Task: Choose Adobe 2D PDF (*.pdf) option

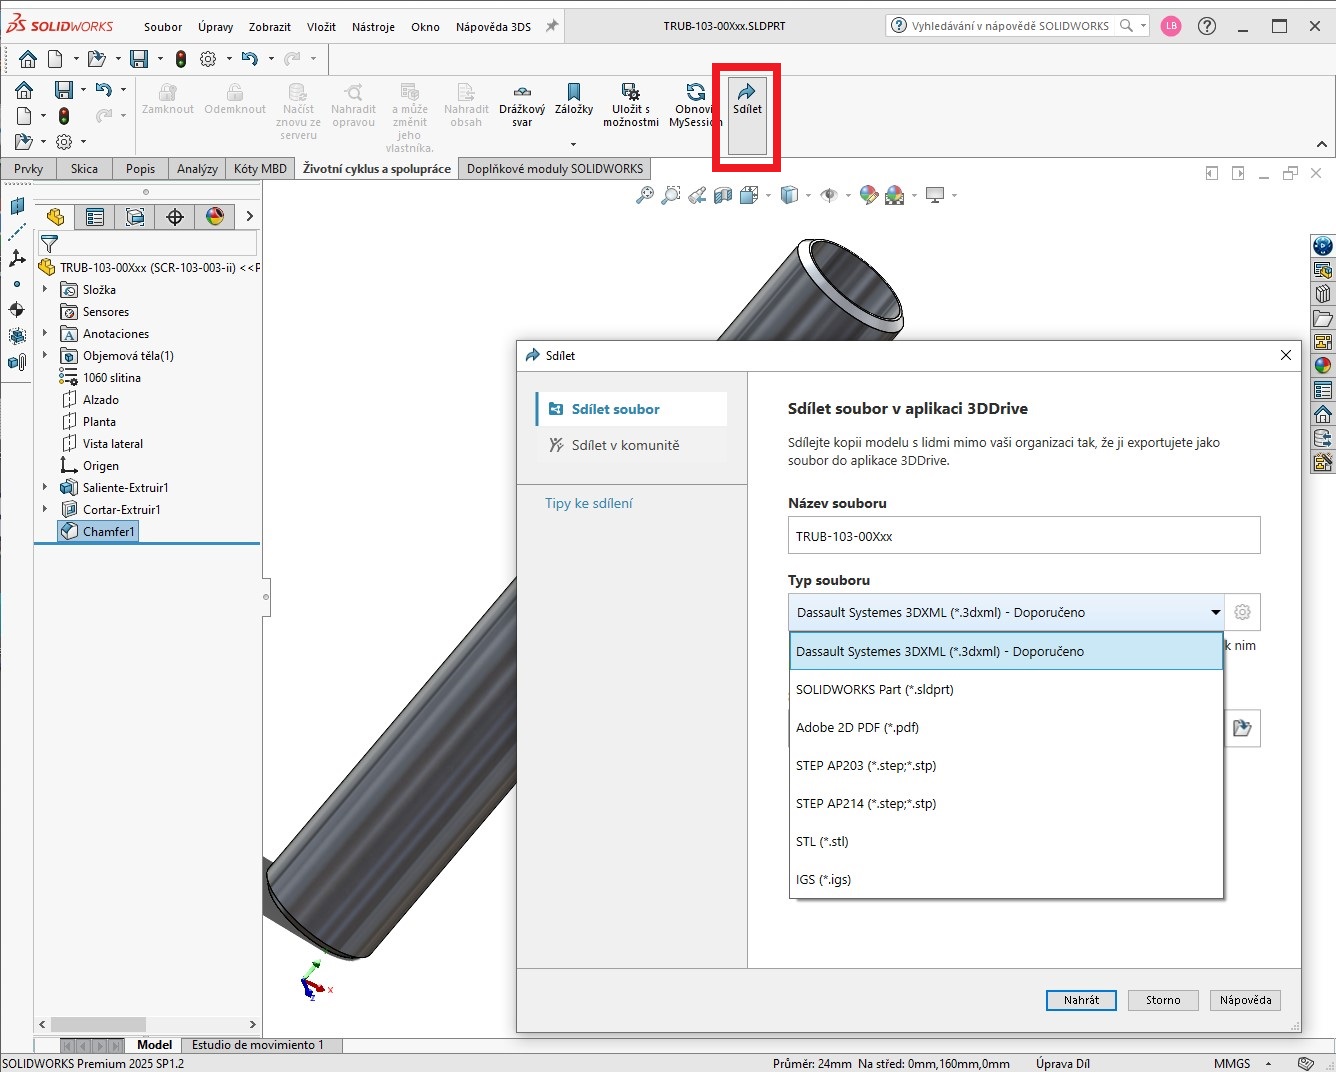Action: (1006, 727)
